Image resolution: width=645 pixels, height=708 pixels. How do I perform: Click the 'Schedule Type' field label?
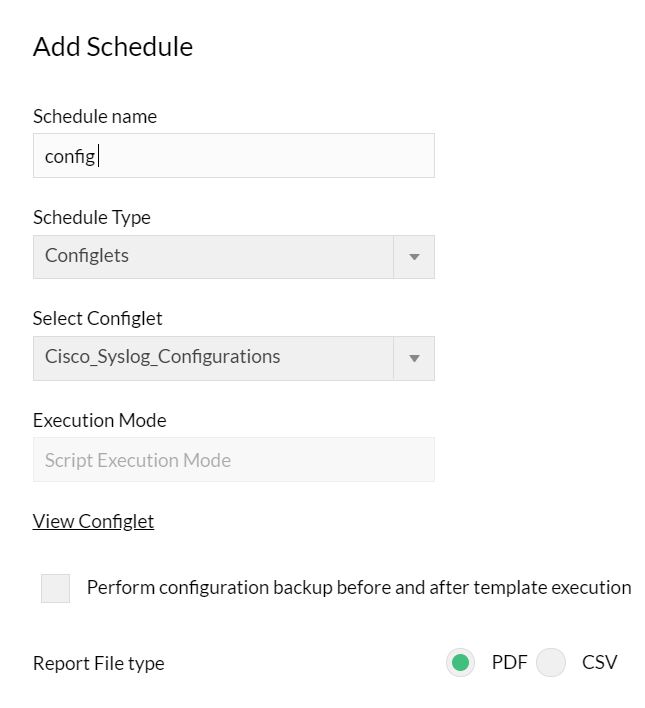(92, 217)
